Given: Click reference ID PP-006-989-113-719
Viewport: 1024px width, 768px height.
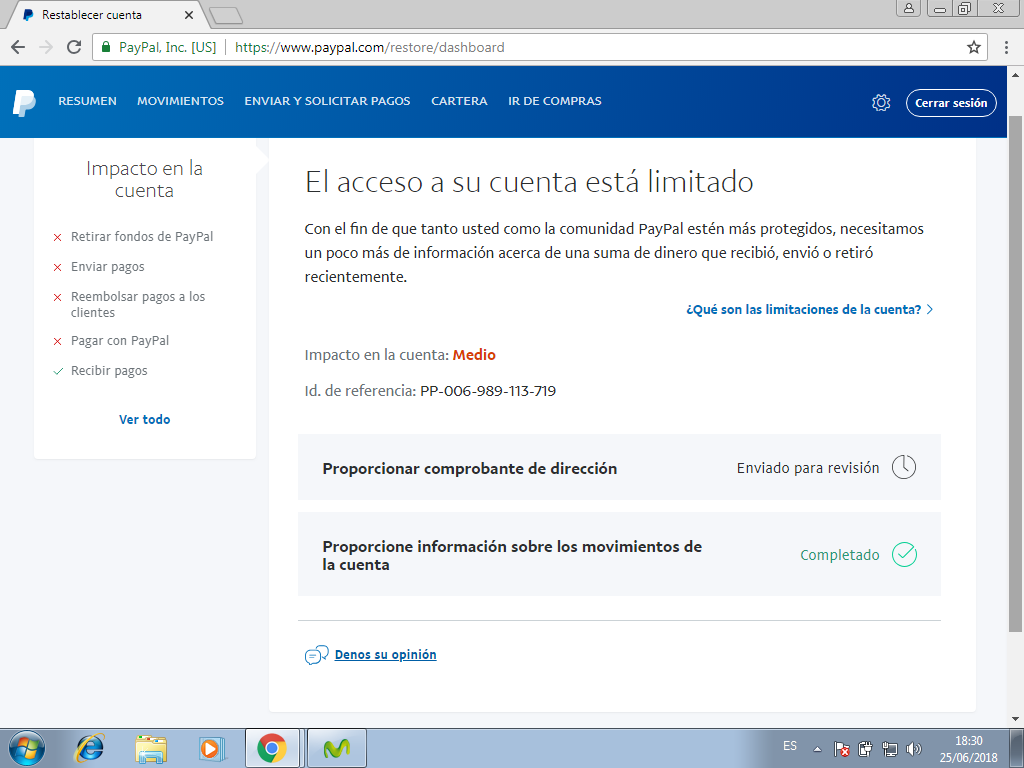Looking at the screenshot, I should (x=488, y=391).
